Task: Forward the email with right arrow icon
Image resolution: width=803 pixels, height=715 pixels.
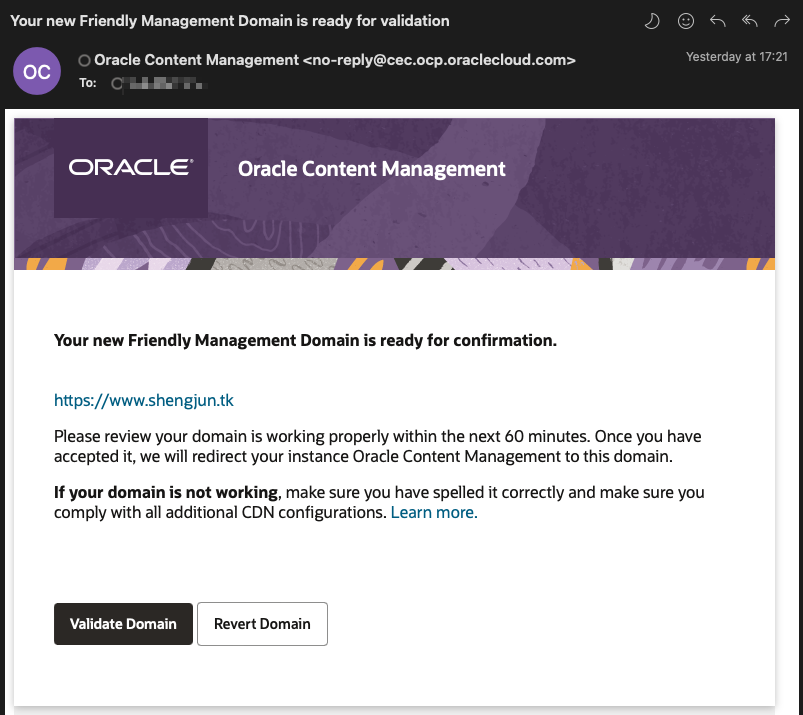Action: tap(782, 21)
